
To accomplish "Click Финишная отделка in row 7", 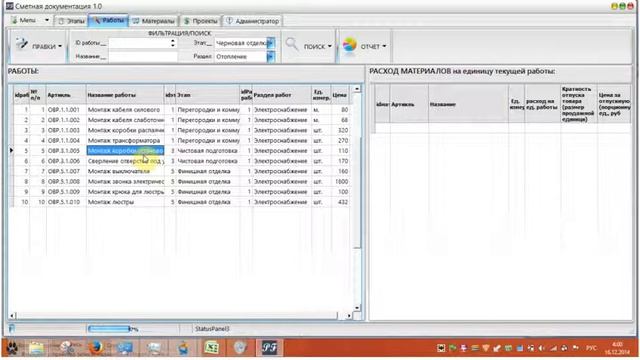I will click(208, 171).
